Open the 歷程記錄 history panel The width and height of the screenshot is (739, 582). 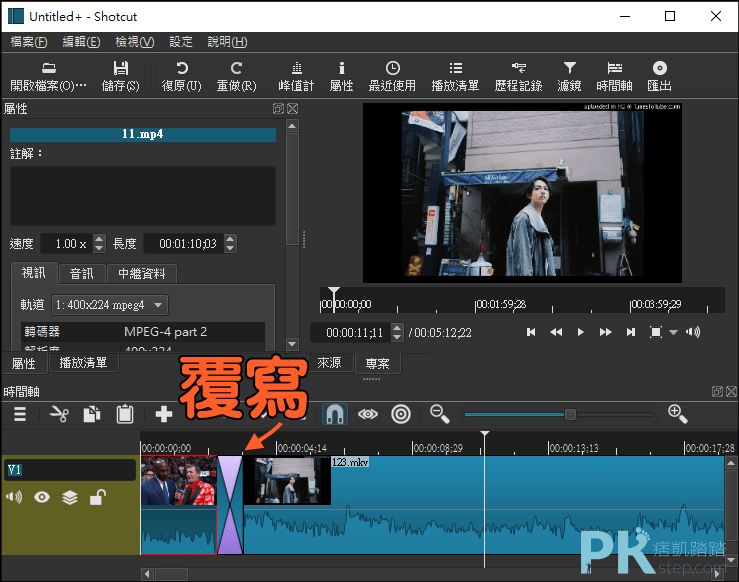[x=518, y=77]
